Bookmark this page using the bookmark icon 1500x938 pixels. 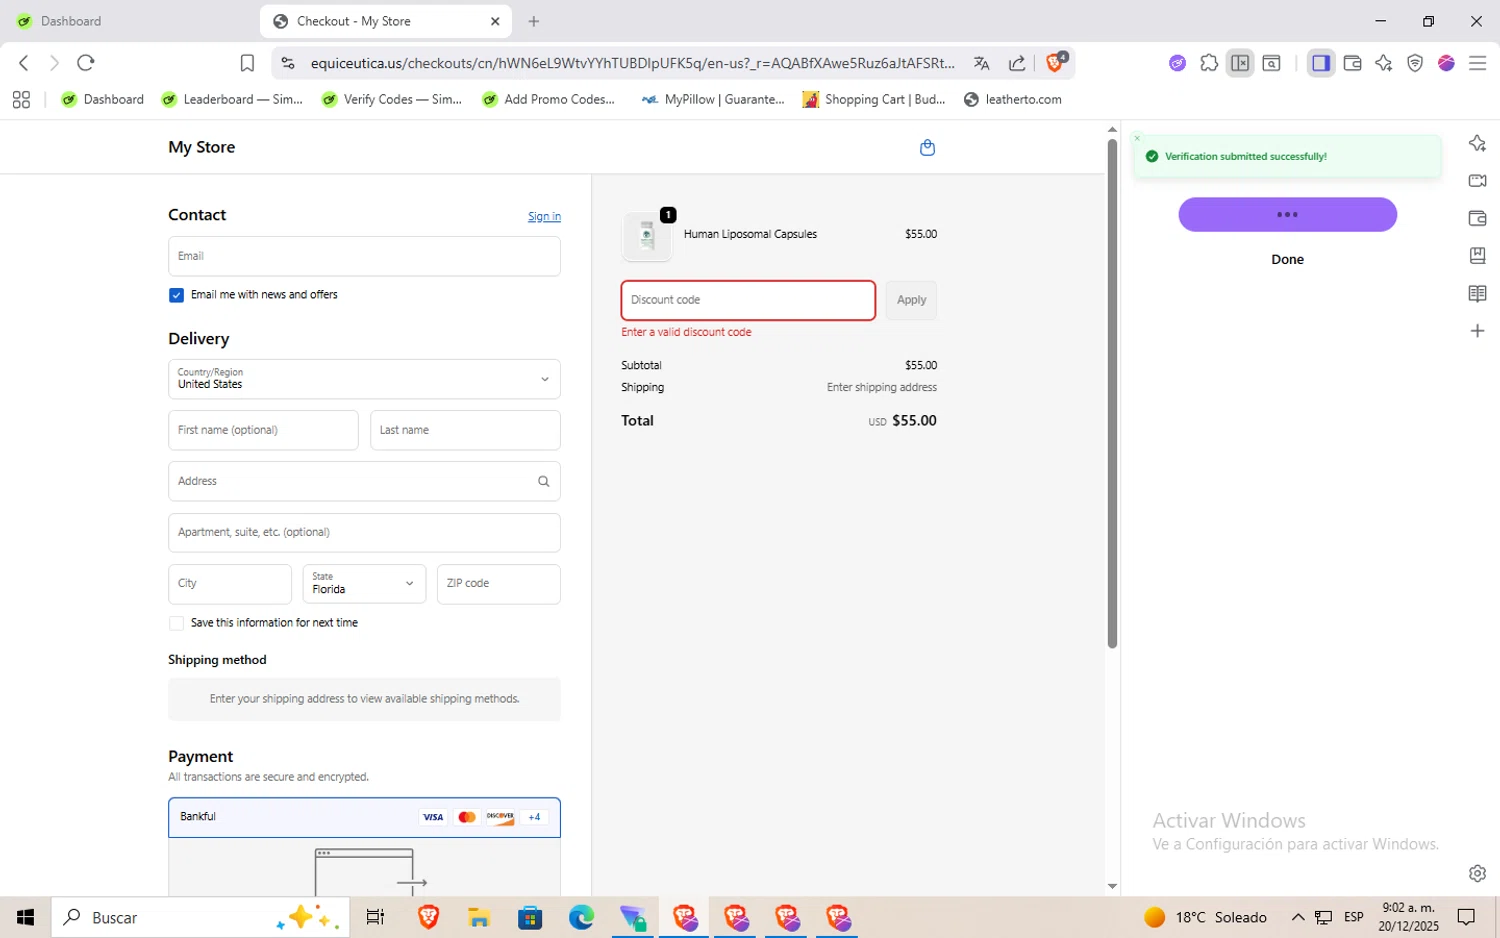point(247,63)
